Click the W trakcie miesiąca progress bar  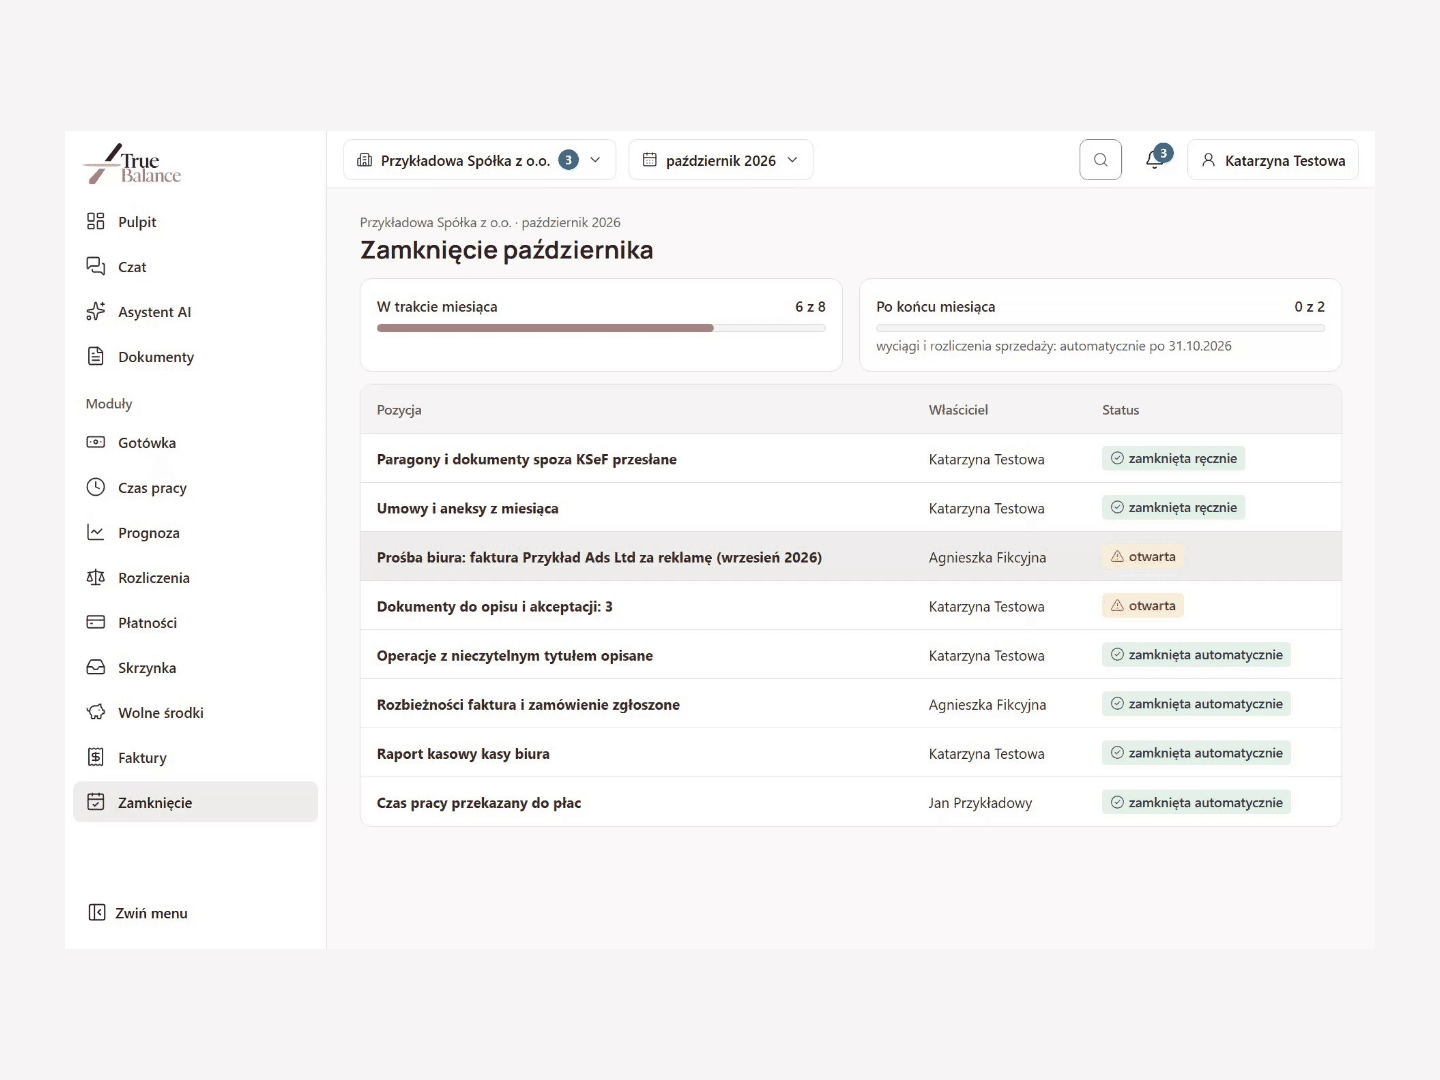coord(601,328)
